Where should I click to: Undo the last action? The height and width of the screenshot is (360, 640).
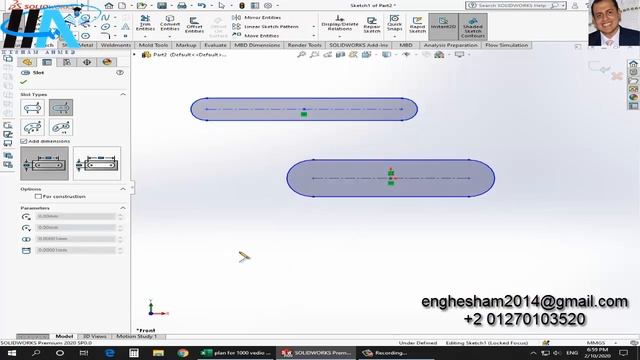coord(202,6)
